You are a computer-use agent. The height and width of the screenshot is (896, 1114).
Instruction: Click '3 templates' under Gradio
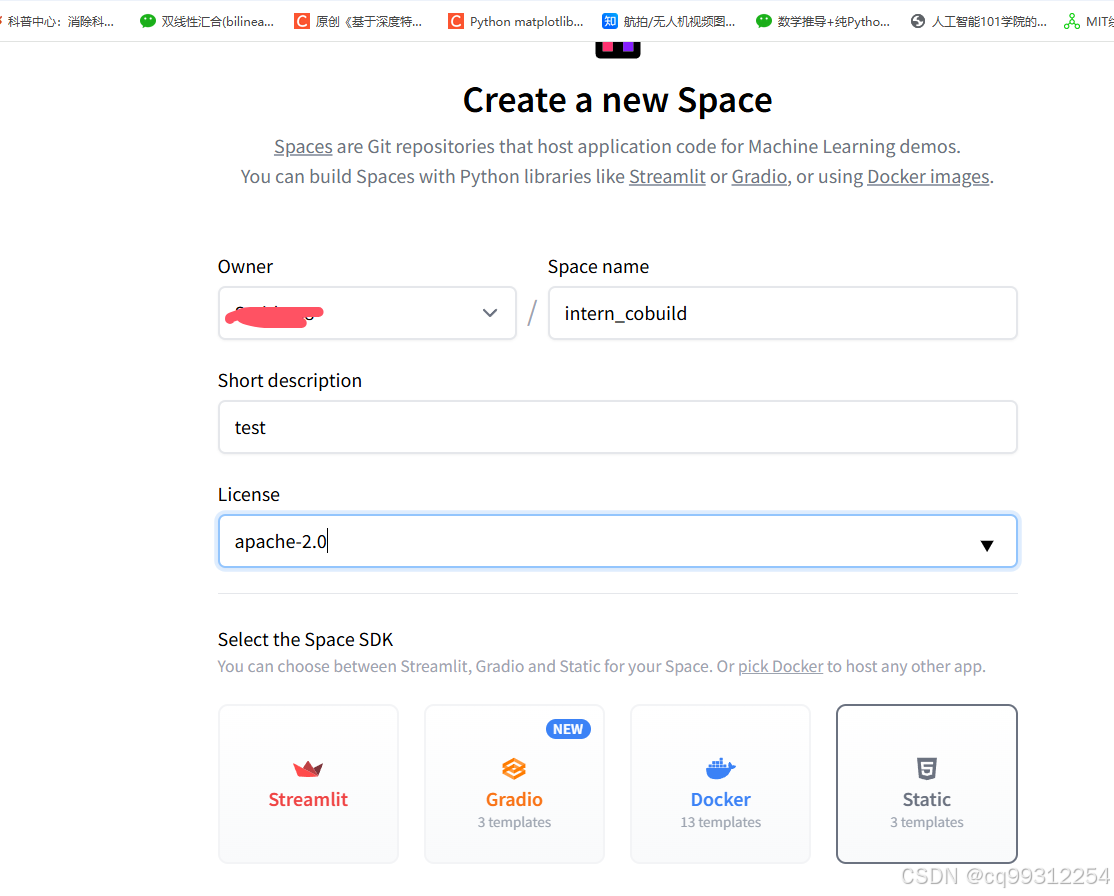pos(514,822)
